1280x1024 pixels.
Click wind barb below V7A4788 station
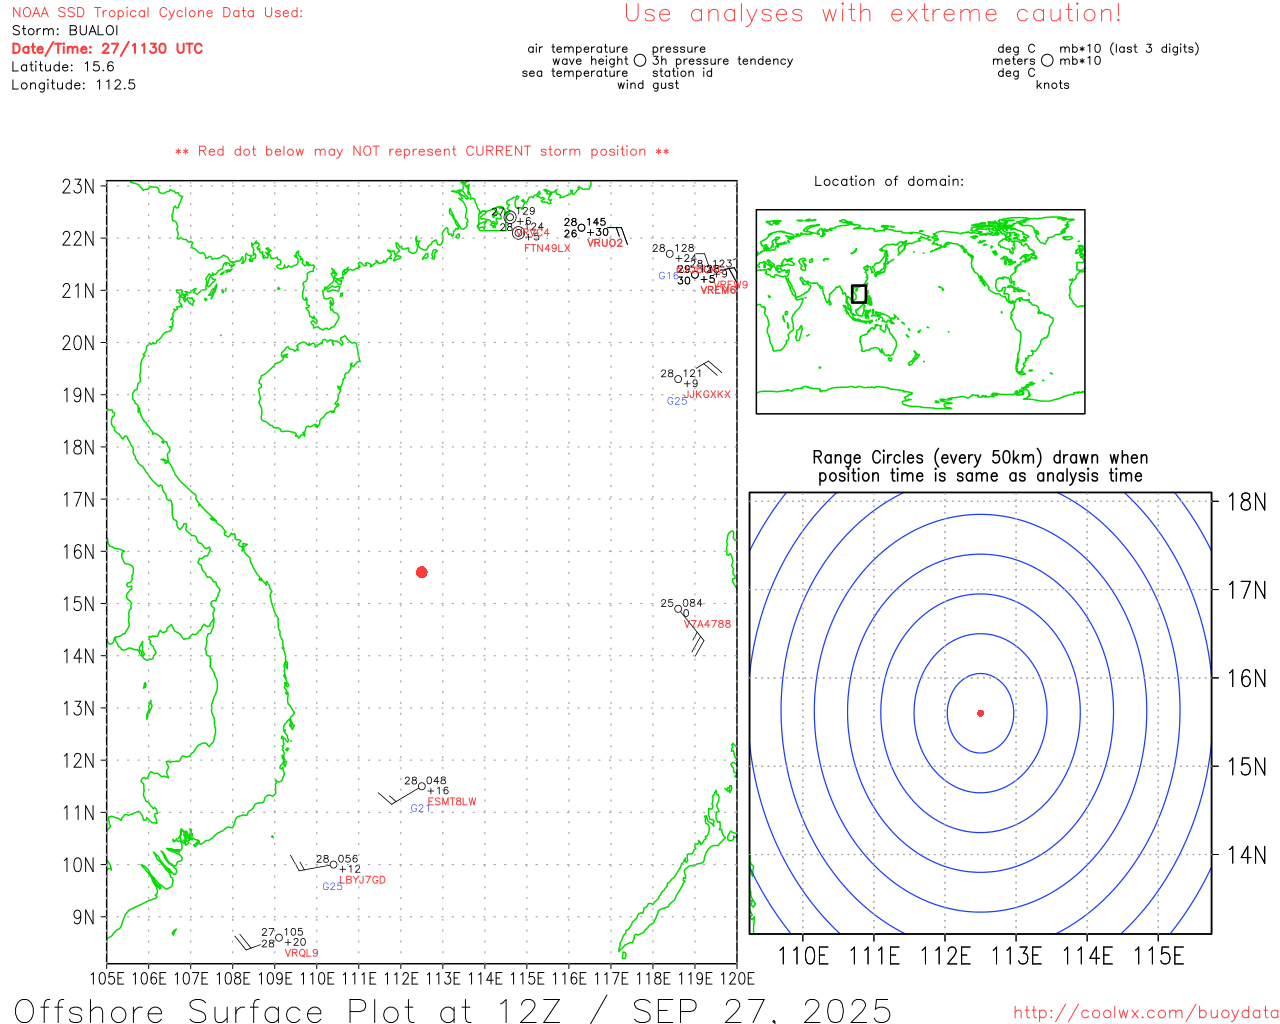coord(692,633)
